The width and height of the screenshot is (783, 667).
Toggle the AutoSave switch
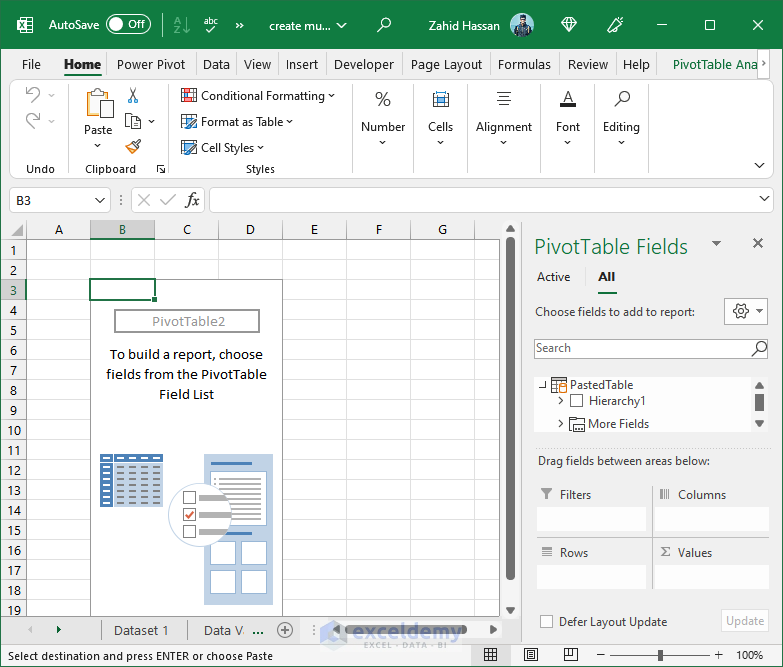pos(128,25)
